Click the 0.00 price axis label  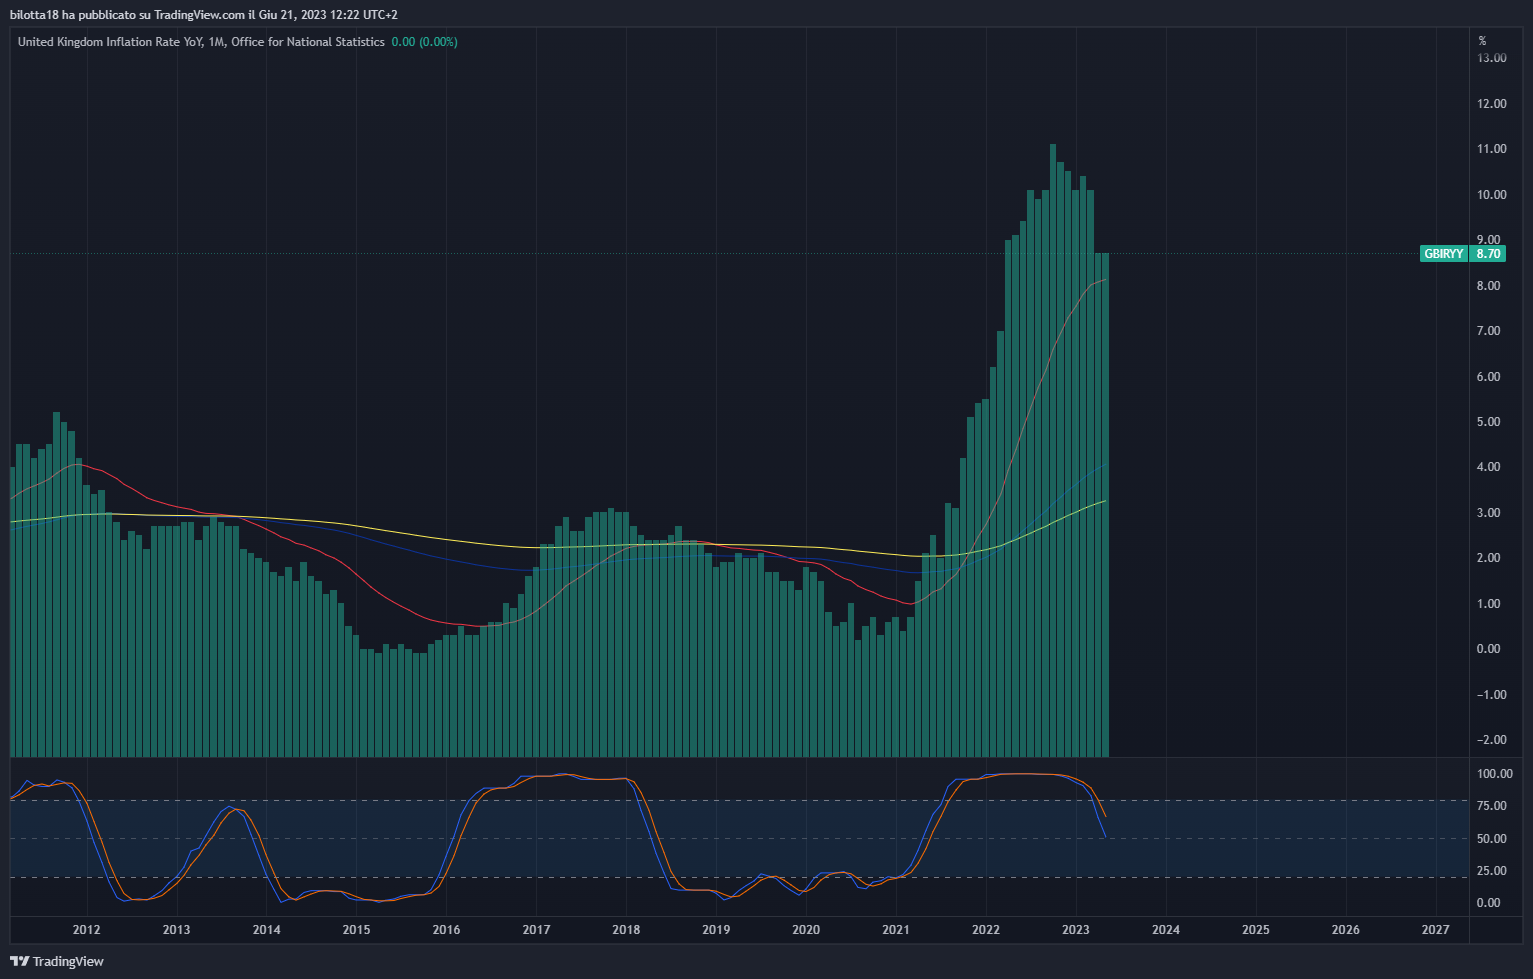coord(1489,649)
